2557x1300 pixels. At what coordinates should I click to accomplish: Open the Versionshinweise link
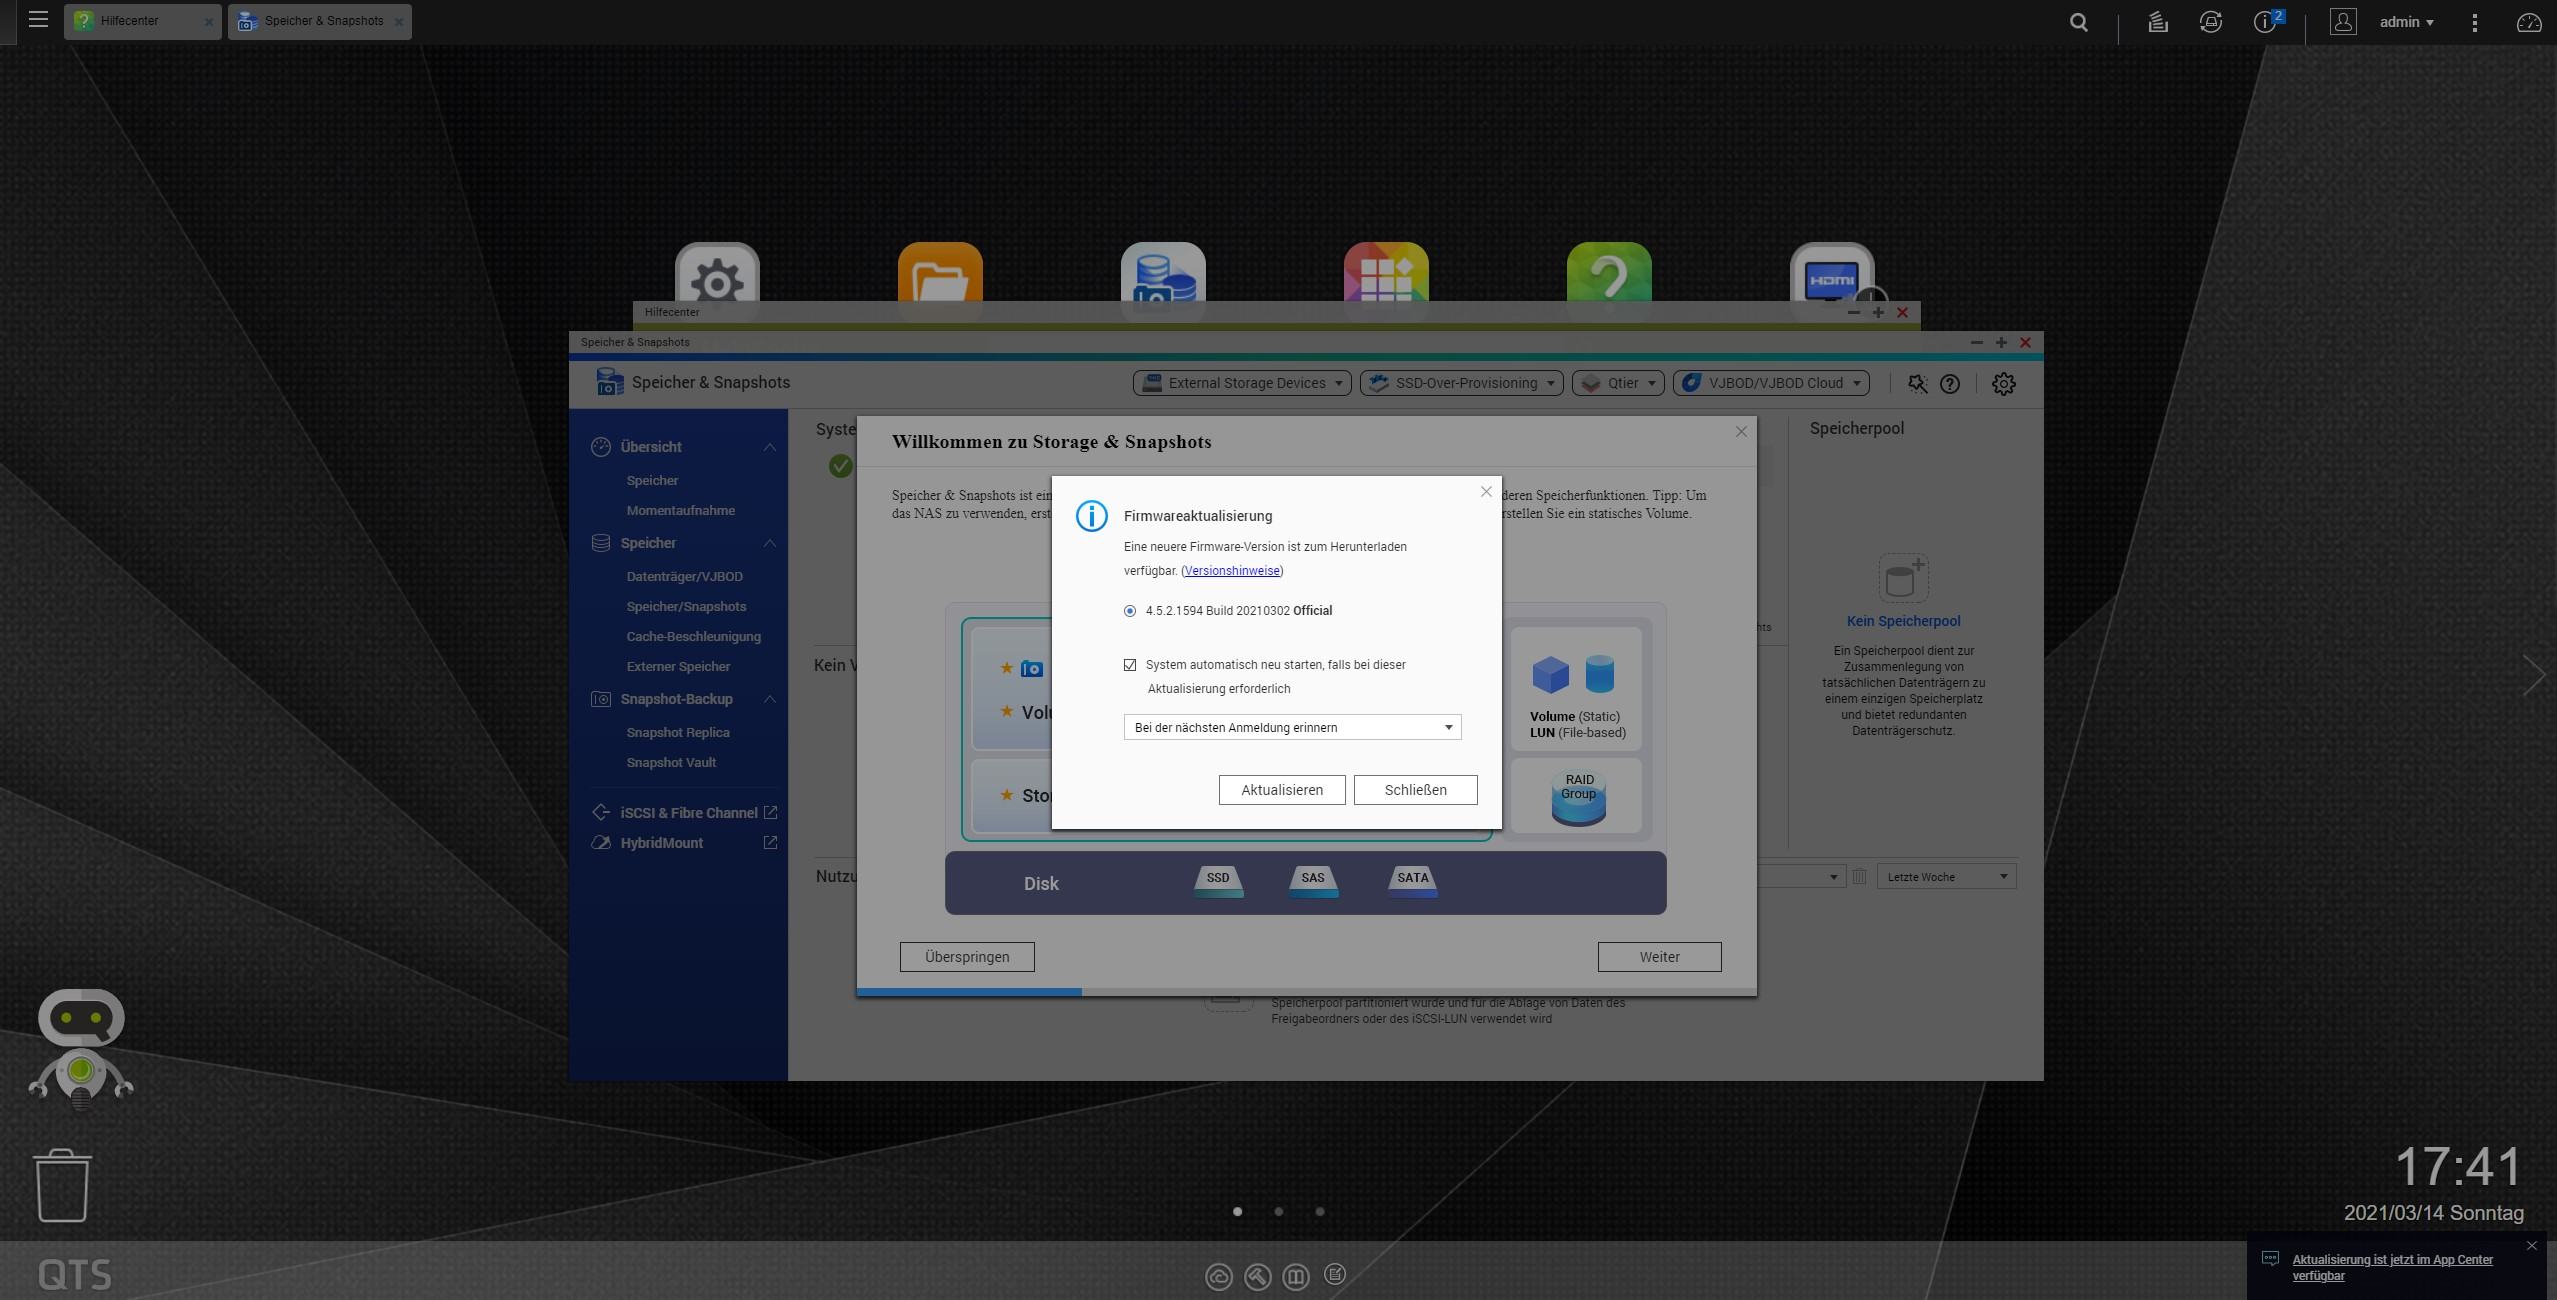tap(1232, 571)
